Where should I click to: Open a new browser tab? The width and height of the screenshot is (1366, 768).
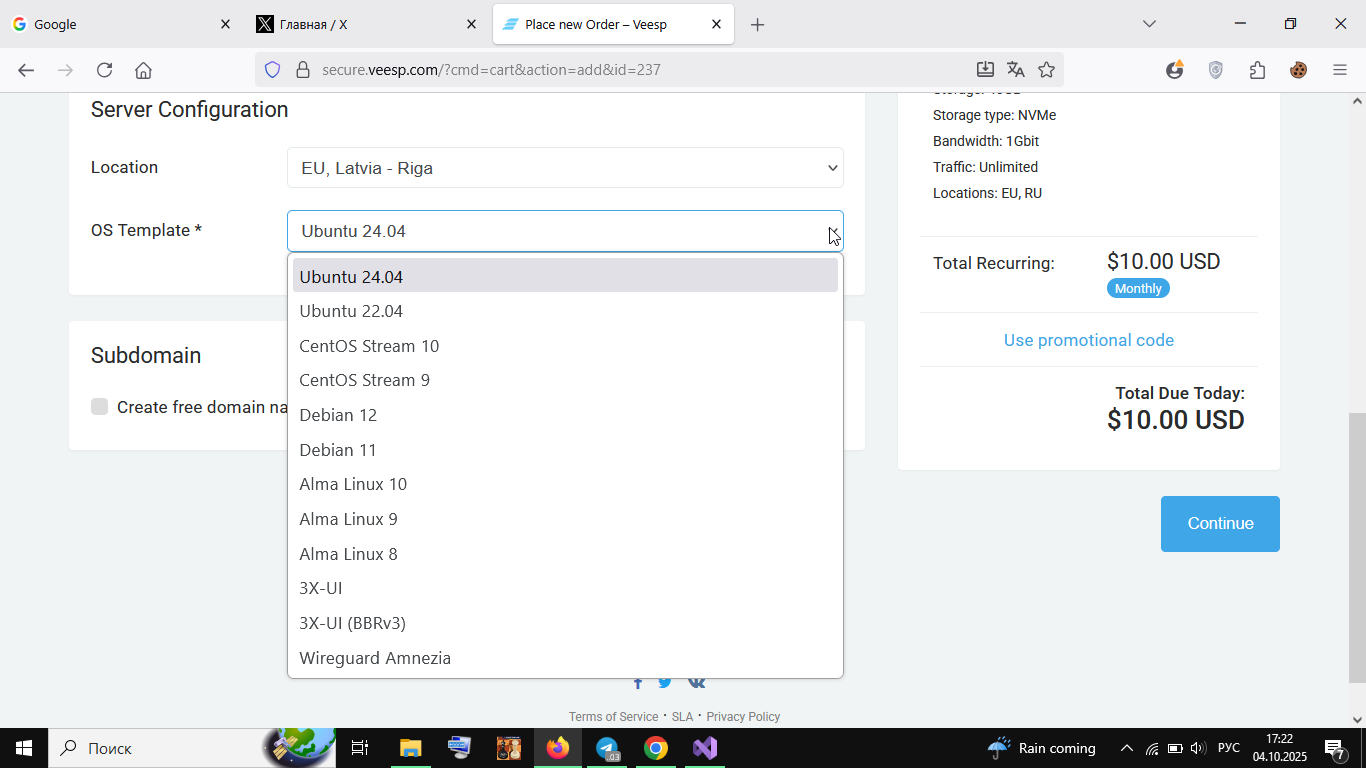click(x=757, y=24)
